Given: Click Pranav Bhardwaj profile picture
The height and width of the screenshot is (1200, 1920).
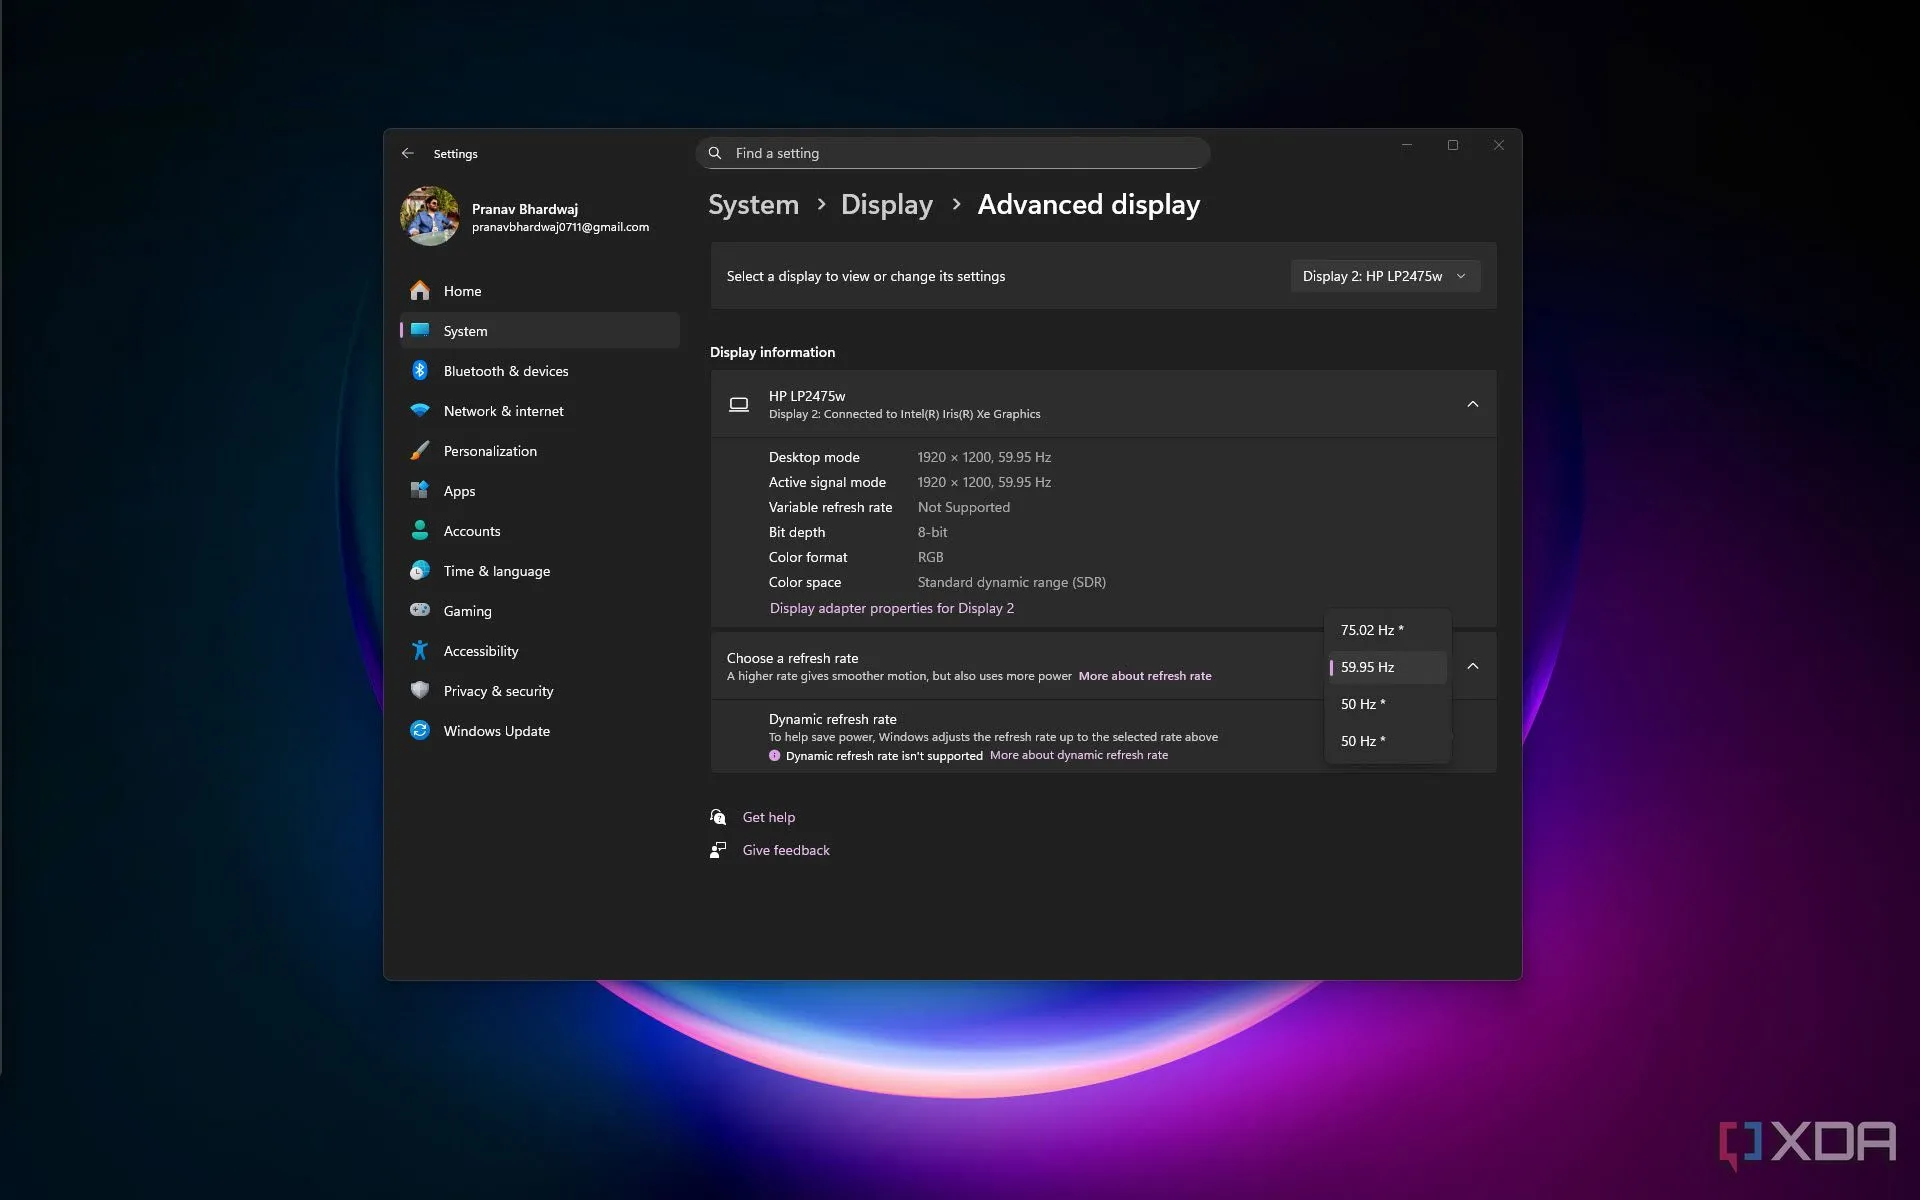Looking at the screenshot, I should tap(430, 215).
